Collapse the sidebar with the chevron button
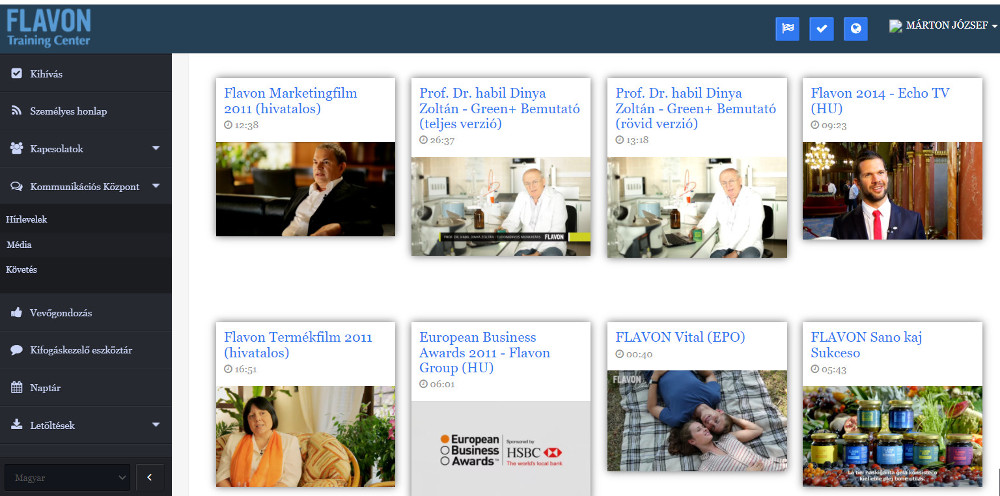 point(149,478)
